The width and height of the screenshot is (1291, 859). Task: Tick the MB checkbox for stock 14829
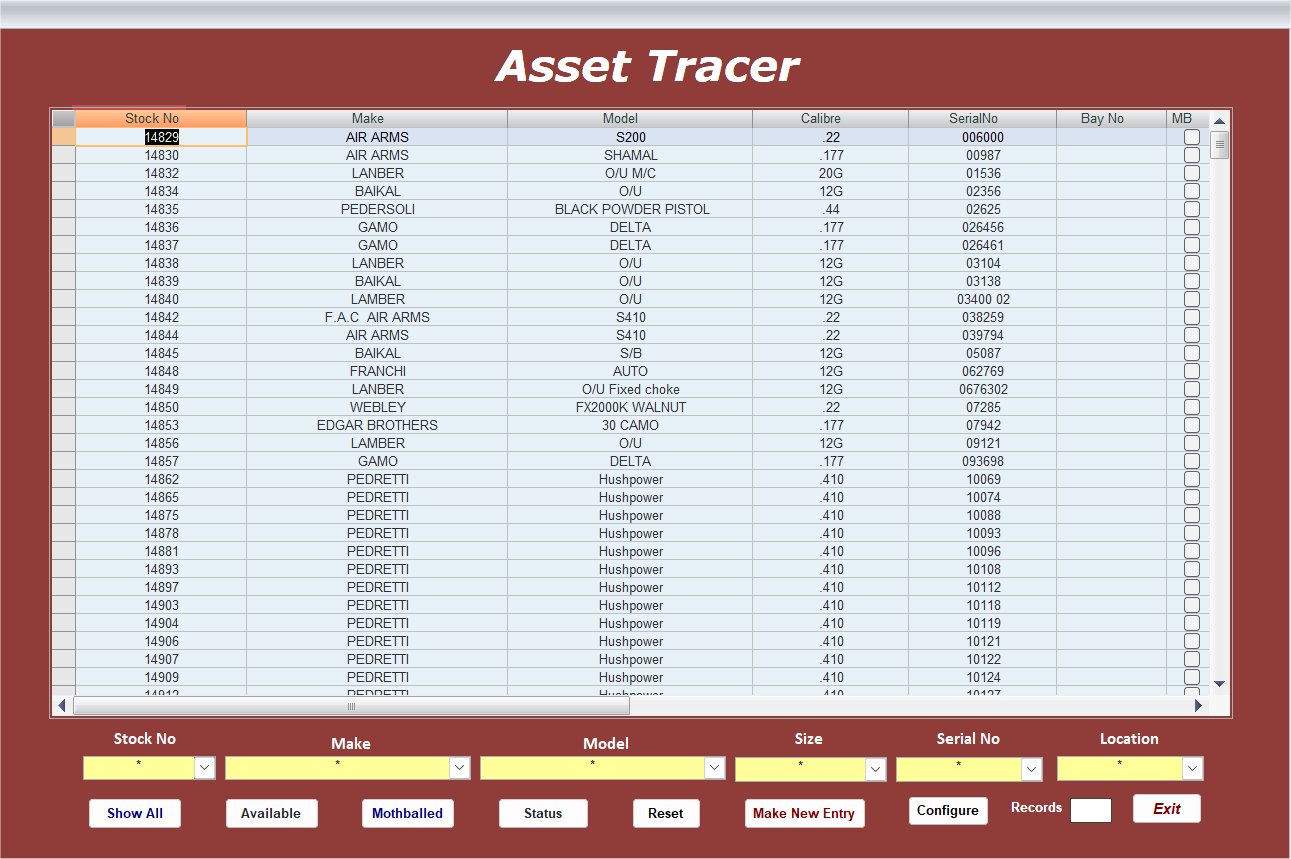(1191, 137)
